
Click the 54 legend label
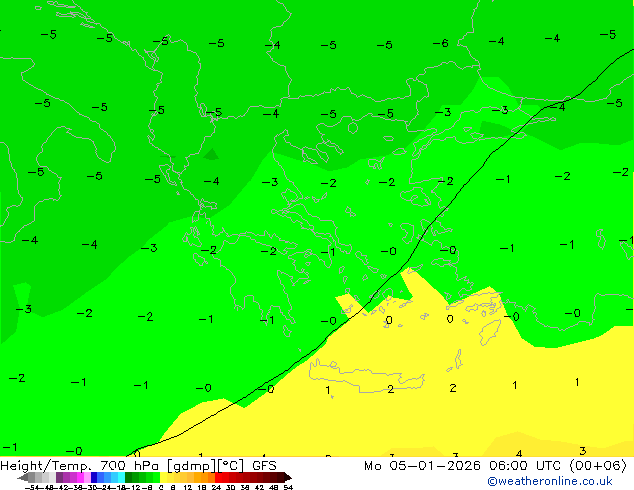point(288,488)
